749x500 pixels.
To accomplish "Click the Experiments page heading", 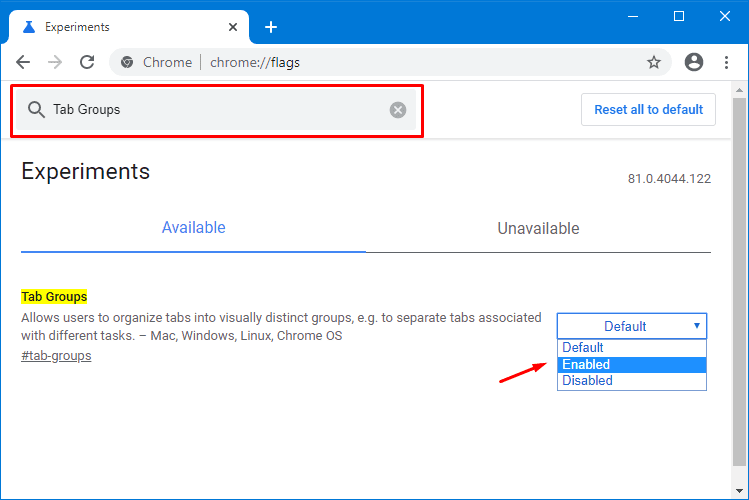I will [x=86, y=171].
